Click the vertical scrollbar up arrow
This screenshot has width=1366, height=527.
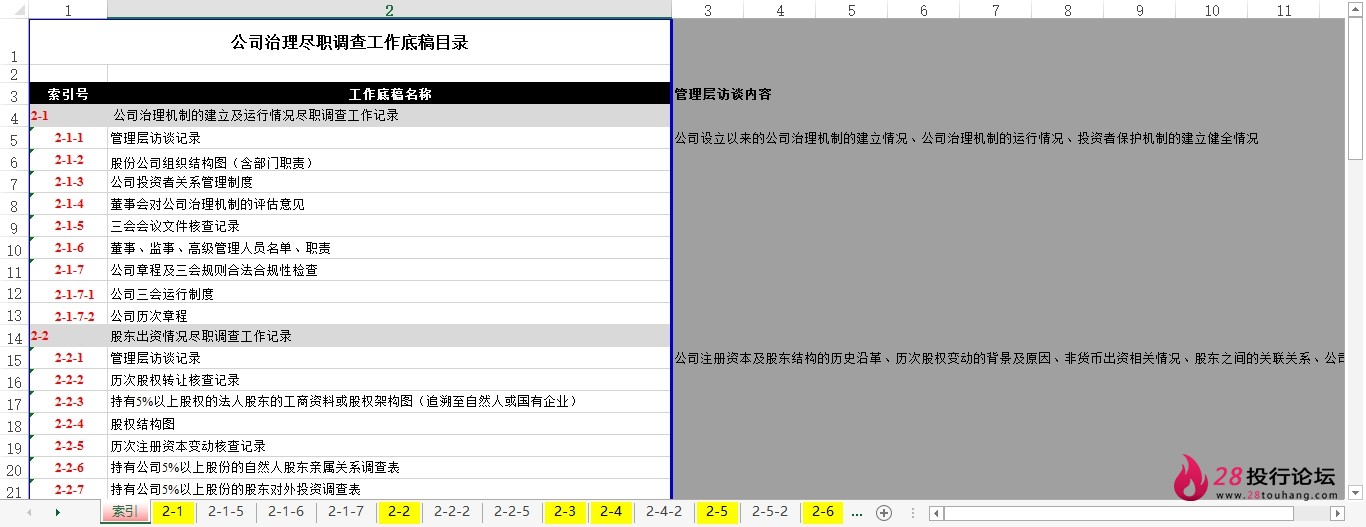pos(1356,10)
